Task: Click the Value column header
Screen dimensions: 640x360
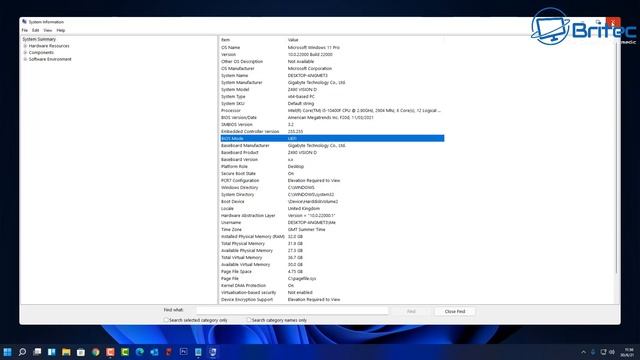Action: tap(365, 40)
